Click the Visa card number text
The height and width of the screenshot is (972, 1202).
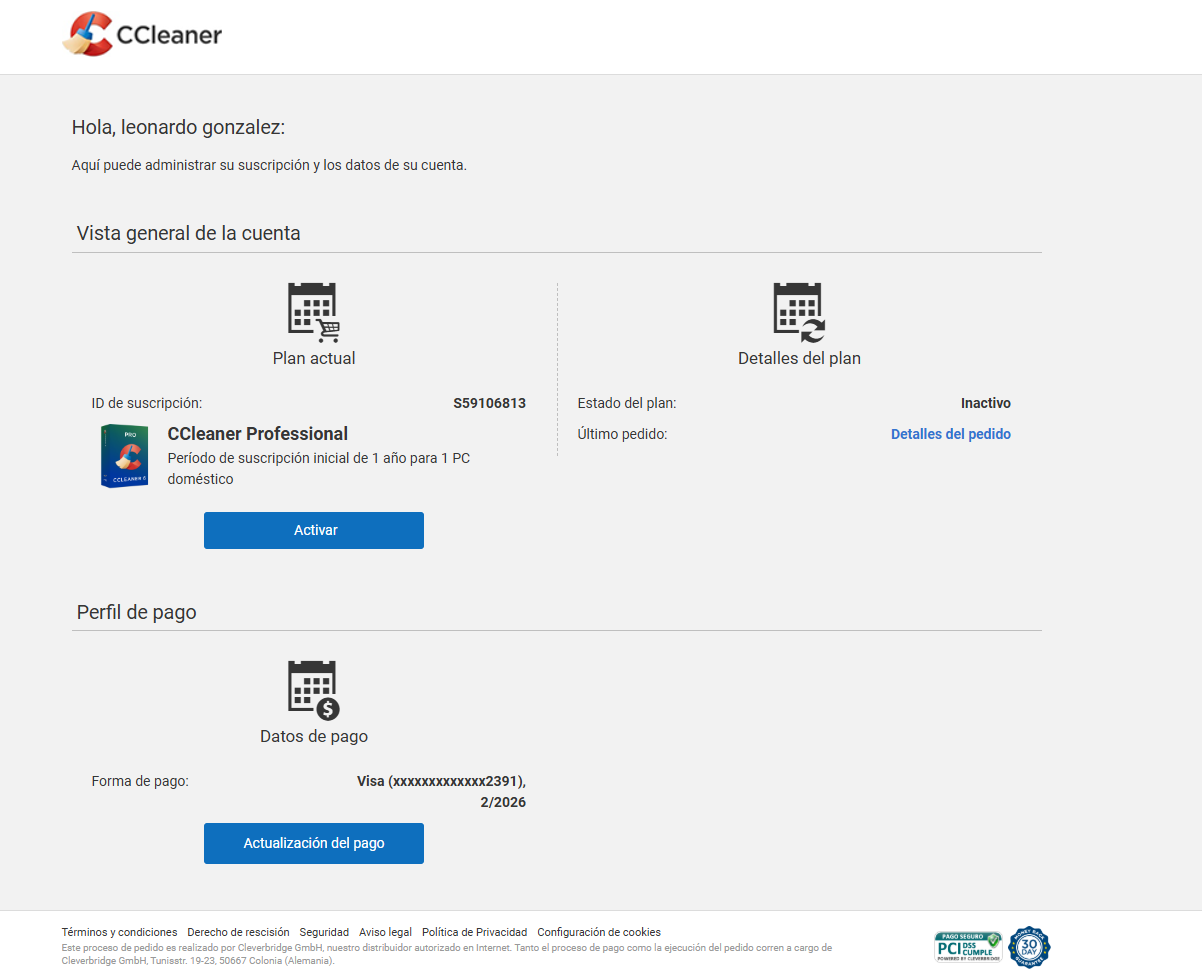441,781
